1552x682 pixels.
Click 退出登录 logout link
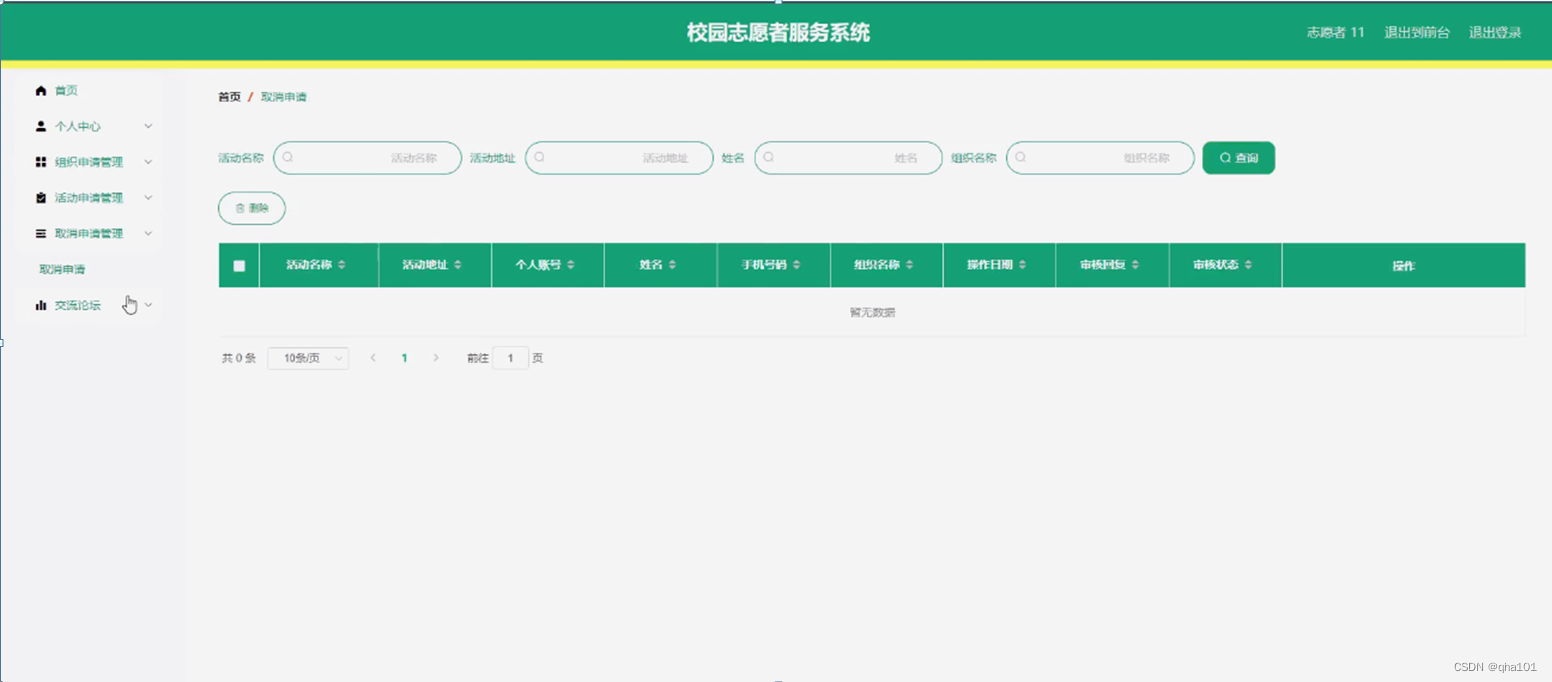pos(1495,33)
